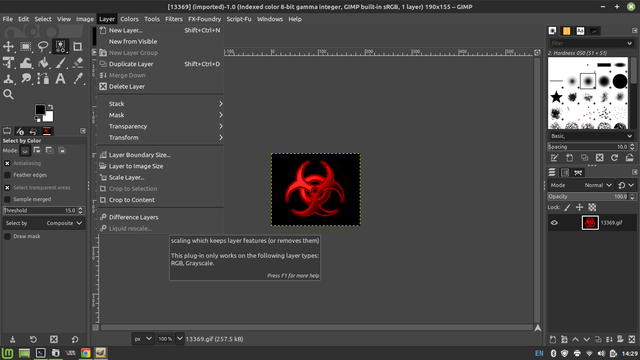Open the Basic brush tag dropdown
Viewport: 640px width, 360px height.
591,136
